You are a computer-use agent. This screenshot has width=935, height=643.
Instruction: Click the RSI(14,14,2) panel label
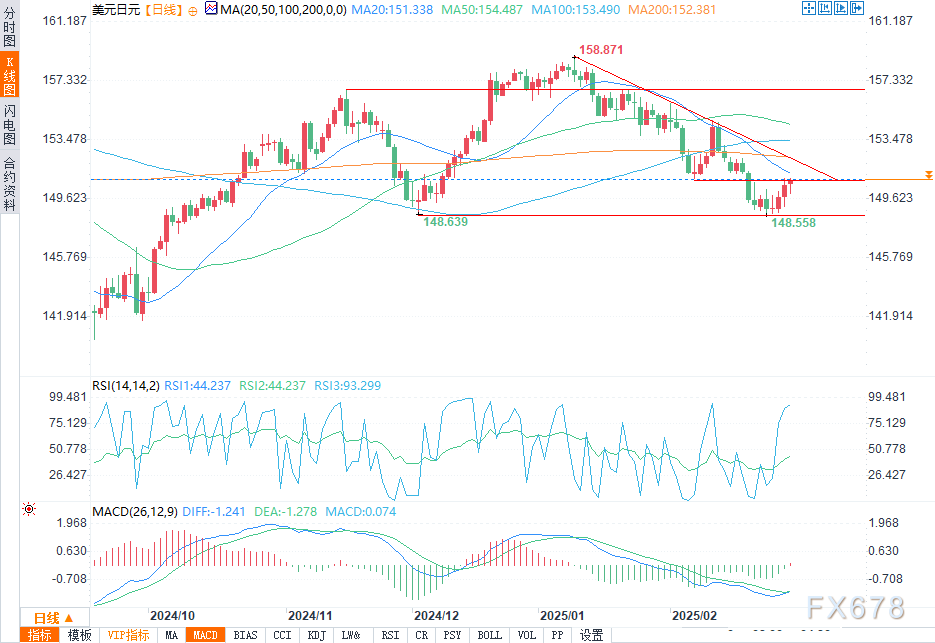(126, 385)
